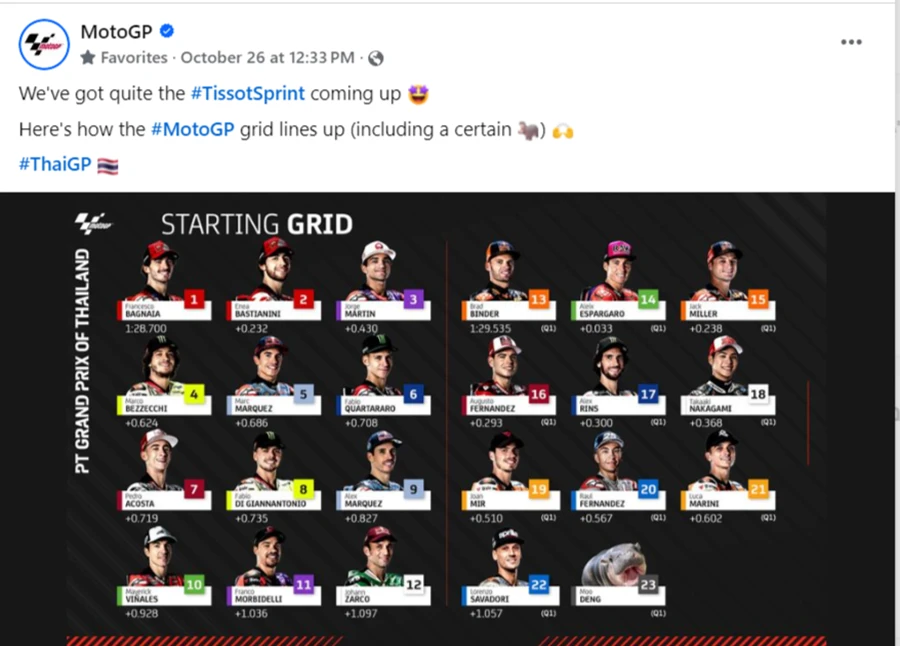Viewport: 900px width, 646px height.
Task: Click the Starting Grid heading
Action: pos(257,224)
